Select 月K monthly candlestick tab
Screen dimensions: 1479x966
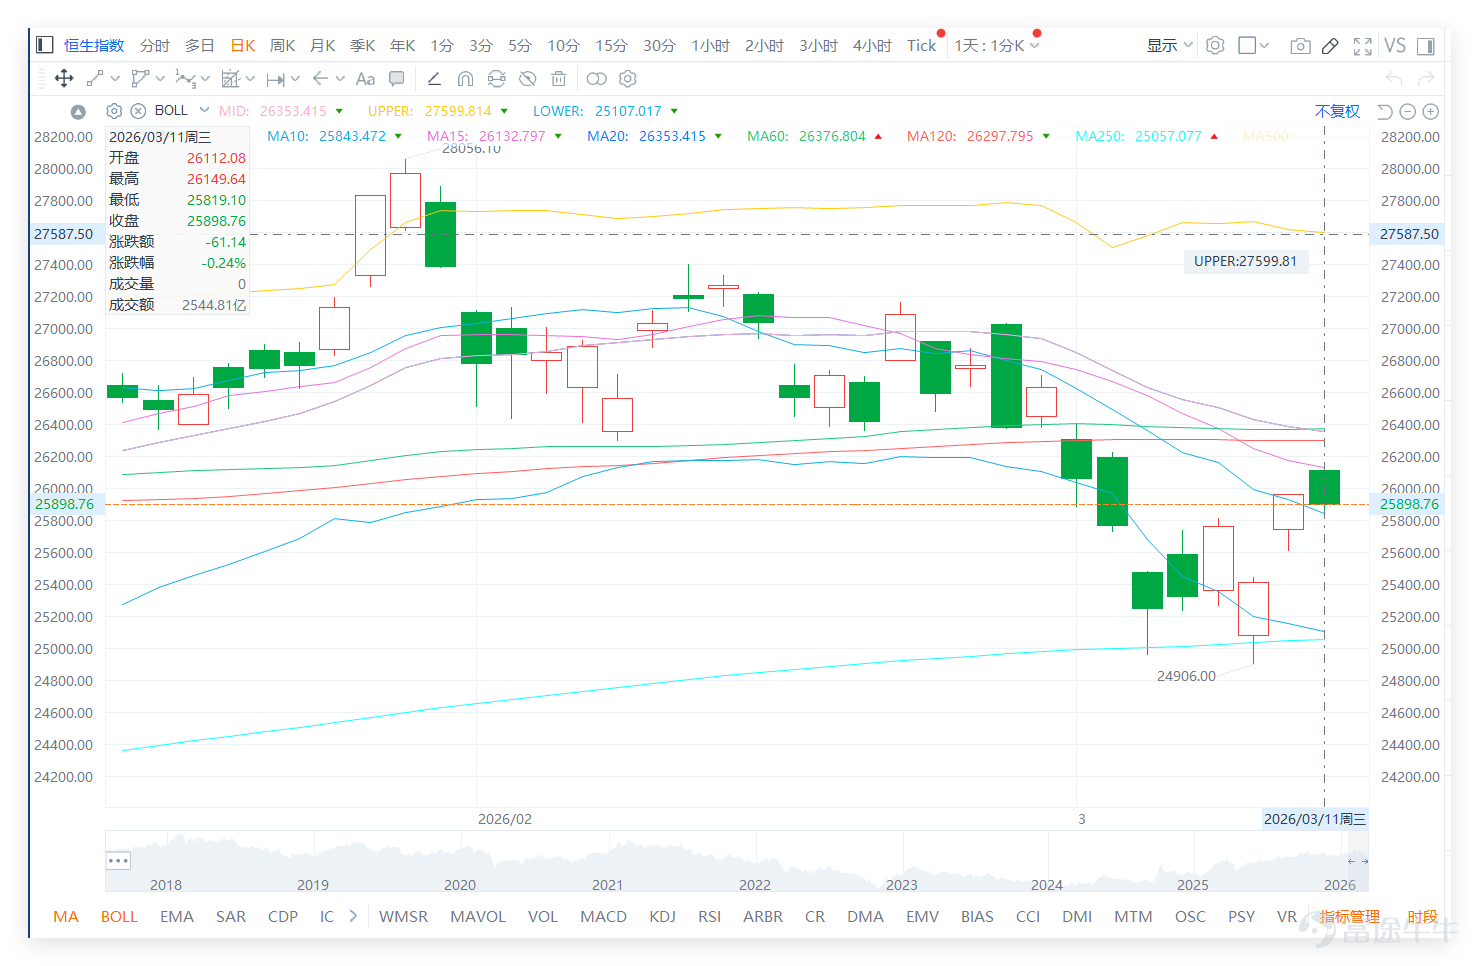click(323, 45)
